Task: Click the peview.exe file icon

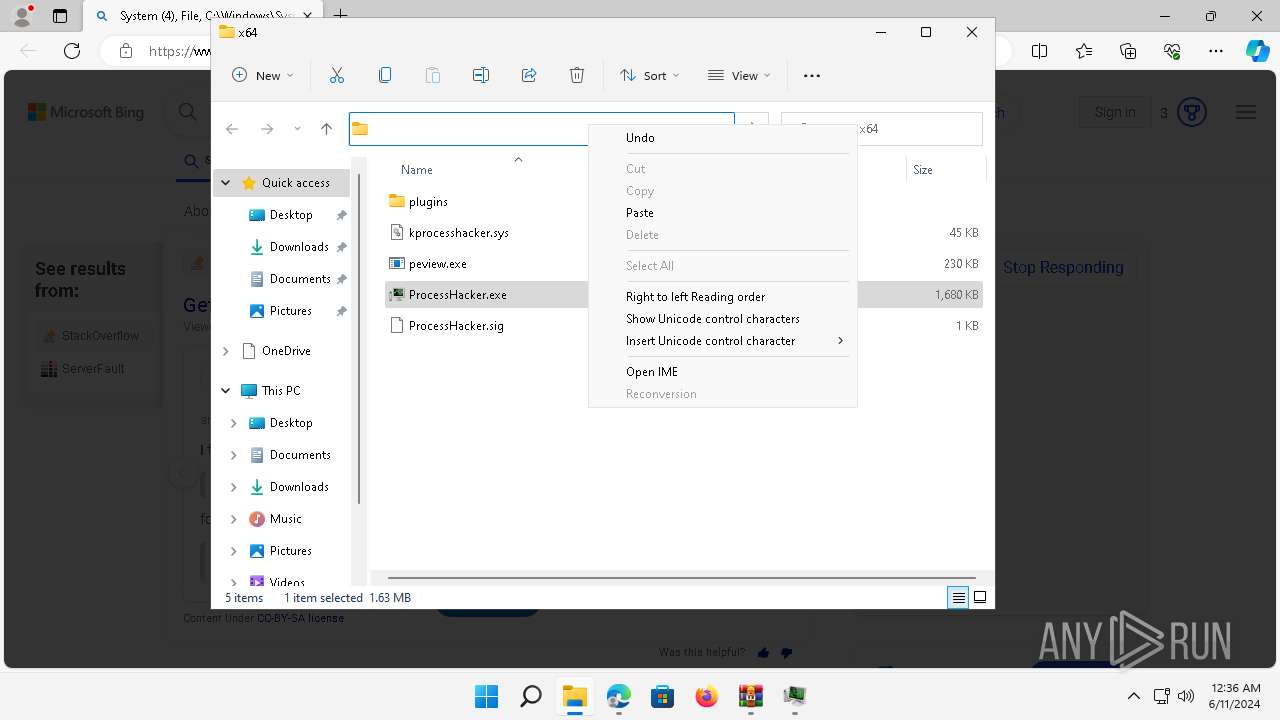Action: [396, 264]
